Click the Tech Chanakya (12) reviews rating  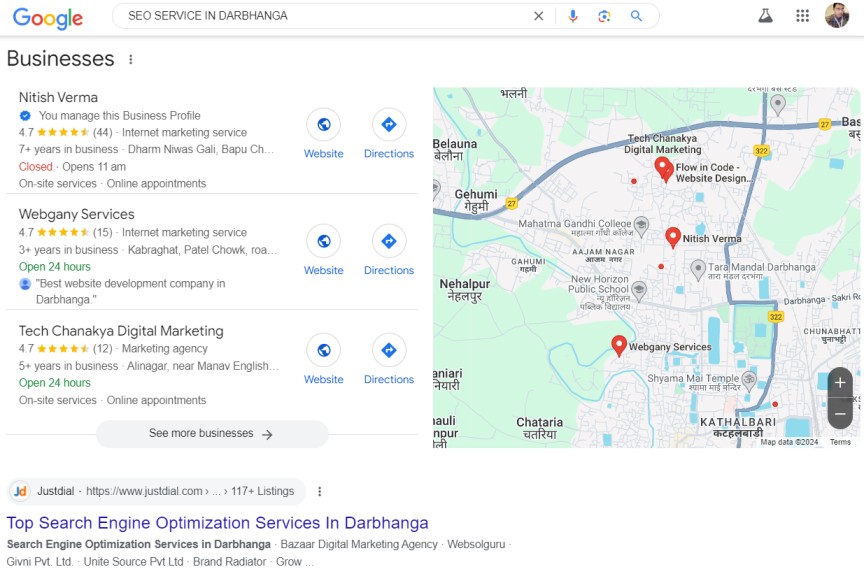coord(65,349)
